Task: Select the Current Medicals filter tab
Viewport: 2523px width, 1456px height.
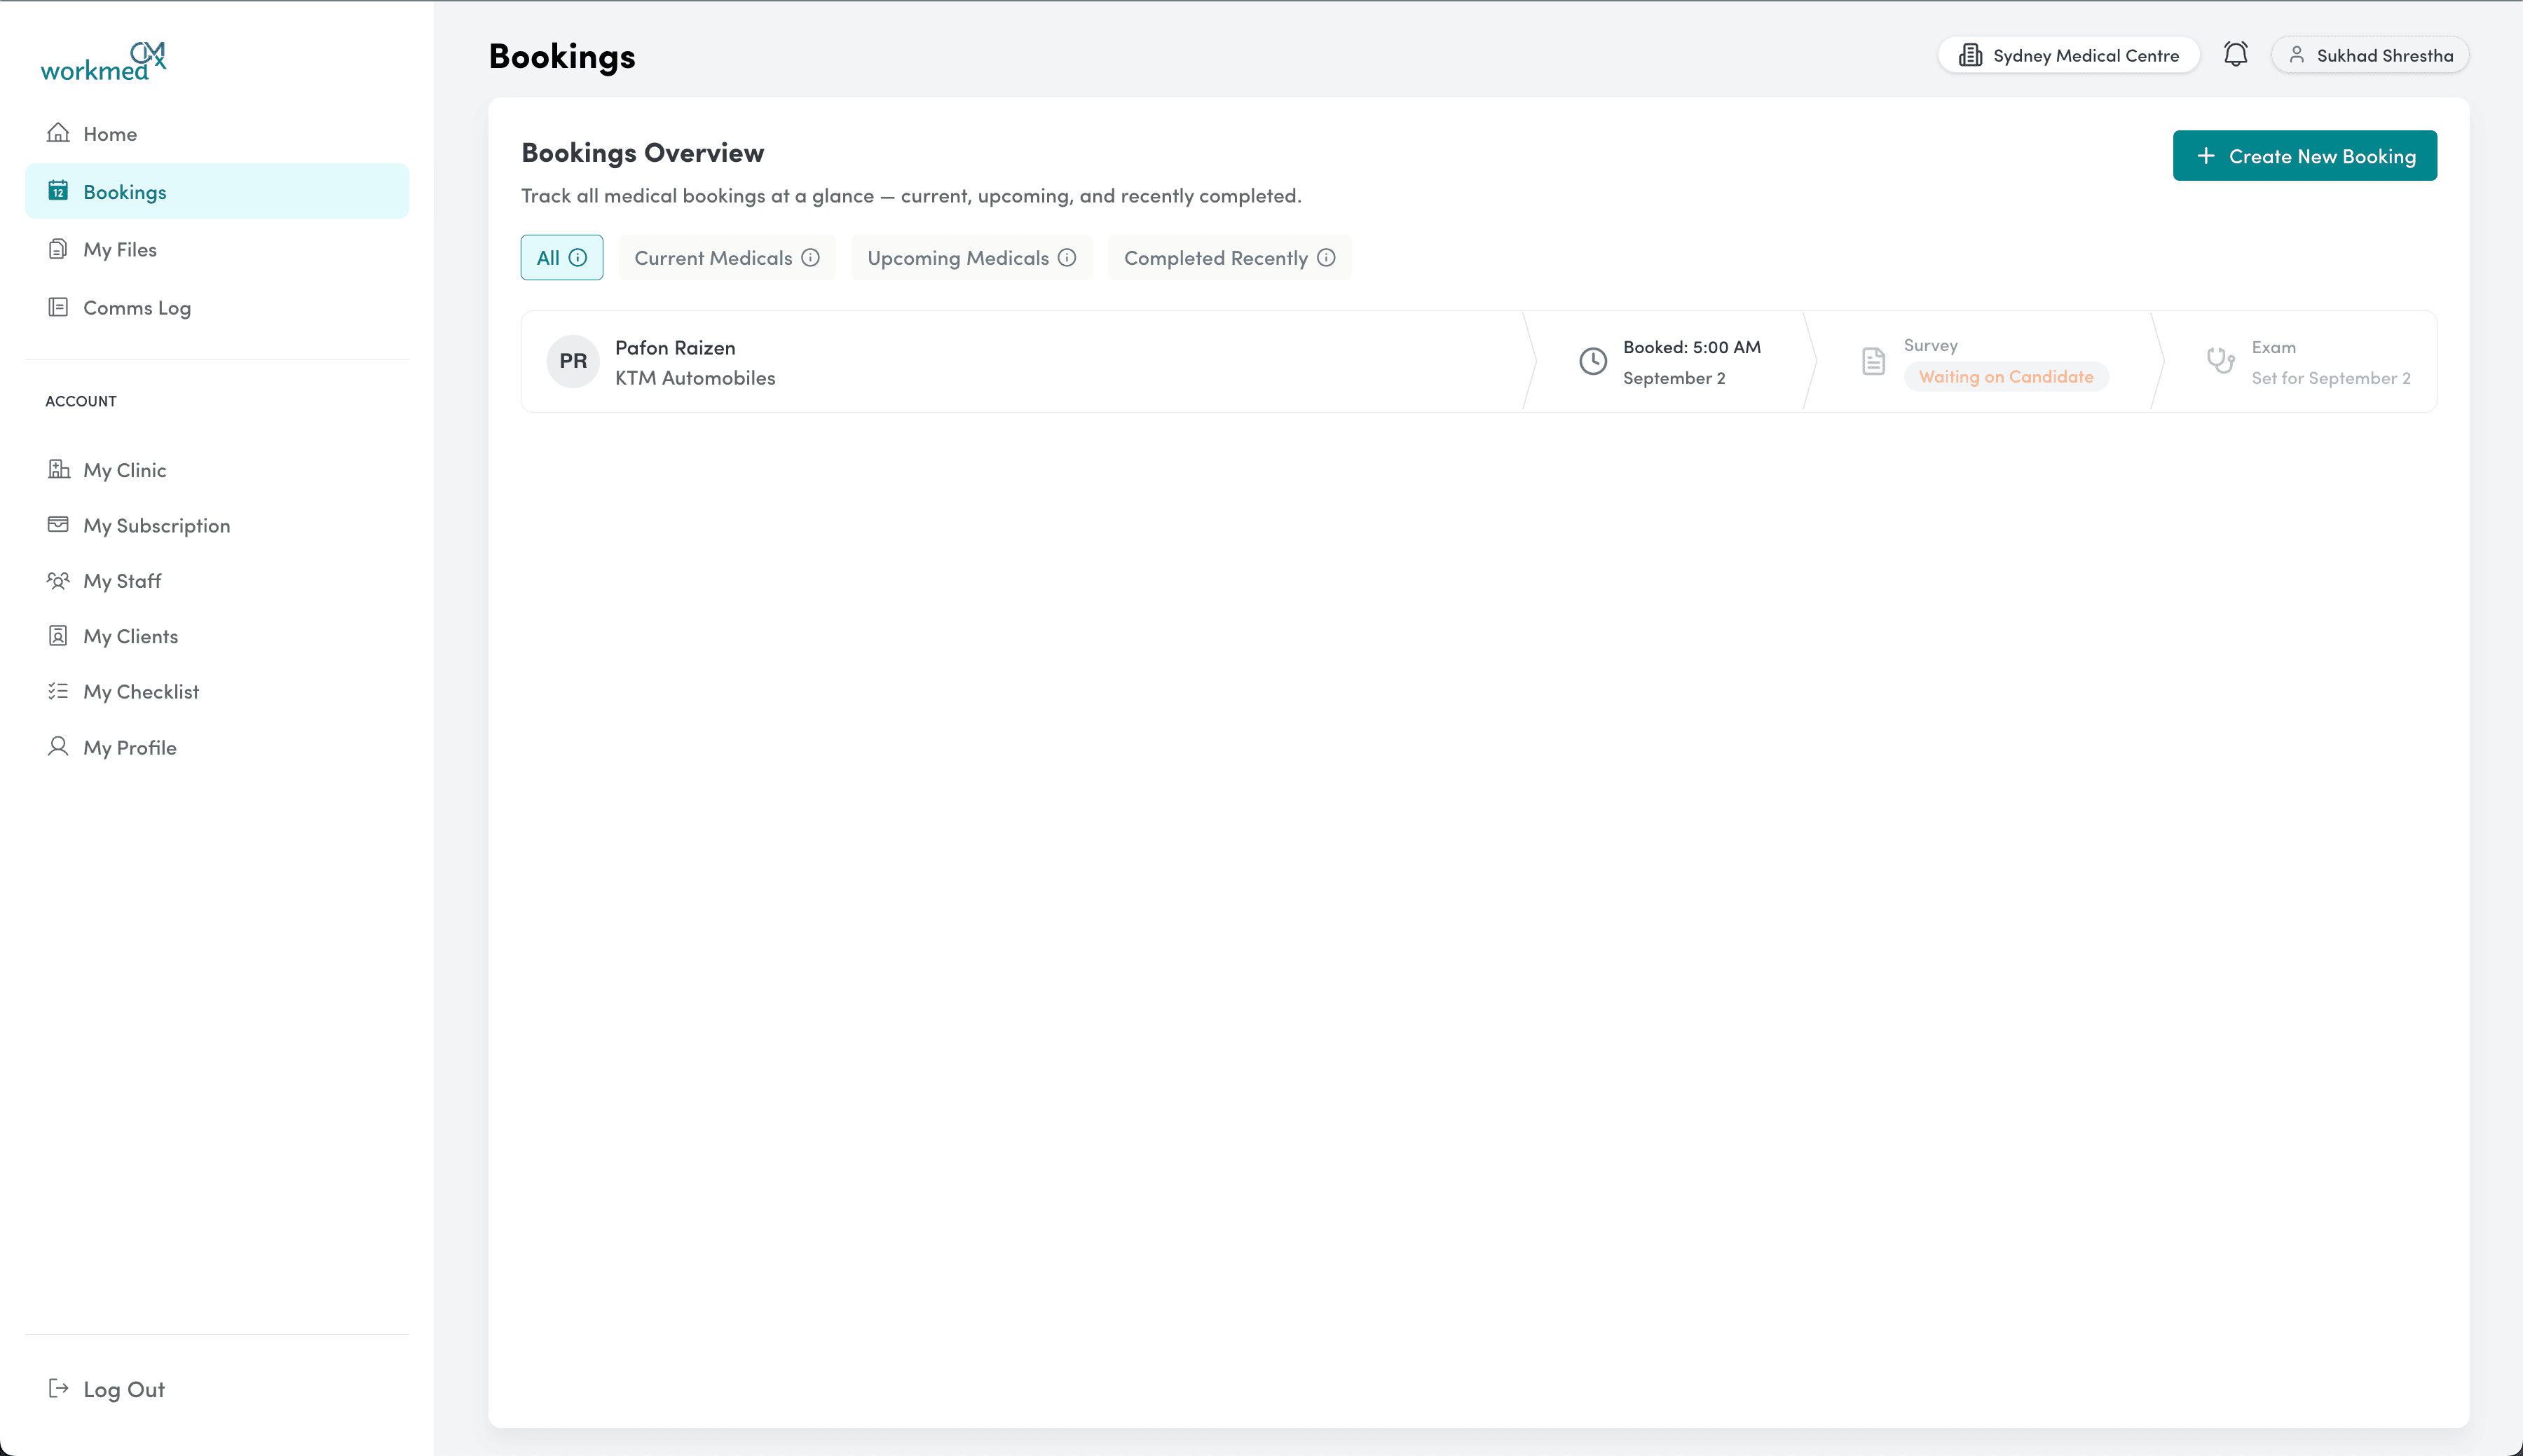Action: coord(713,258)
